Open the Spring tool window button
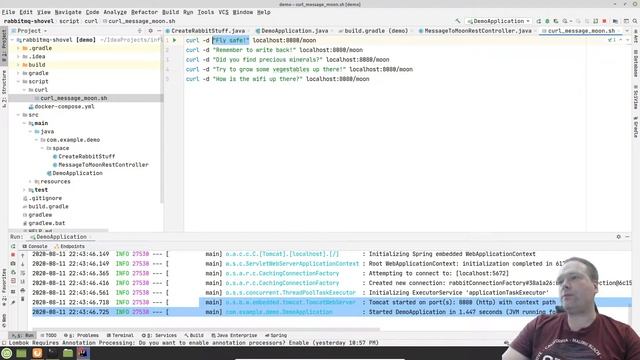The width and height of the screenshot is (640, 360). click(x=276, y=335)
